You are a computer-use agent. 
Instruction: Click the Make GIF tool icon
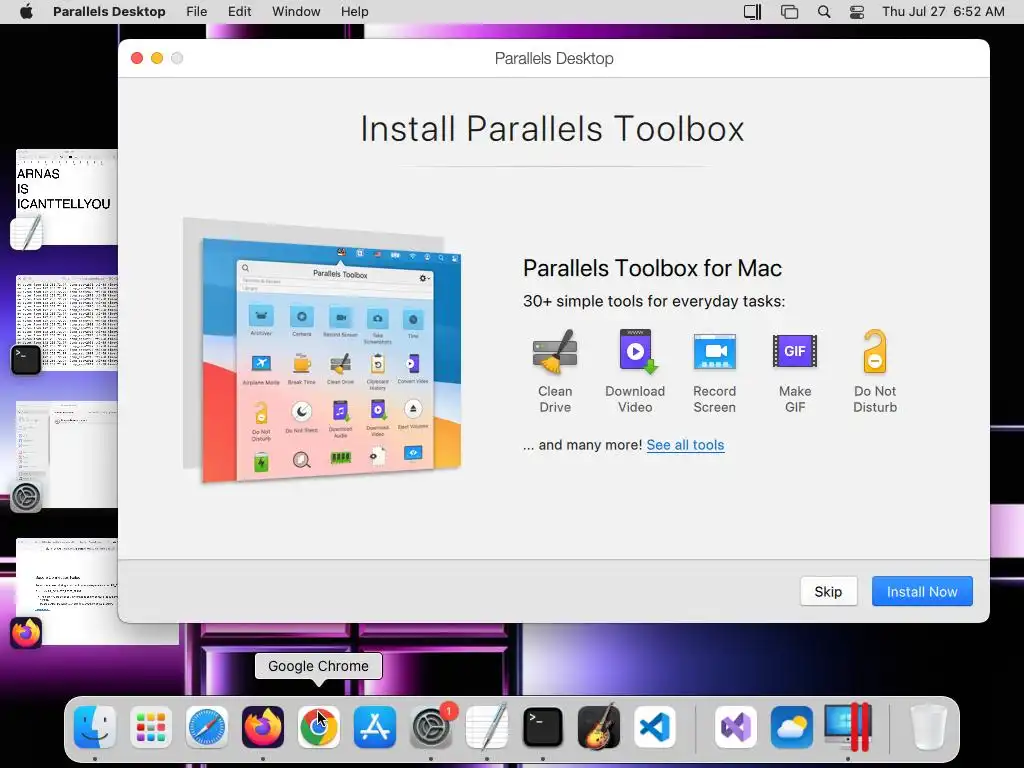click(x=795, y=351)
